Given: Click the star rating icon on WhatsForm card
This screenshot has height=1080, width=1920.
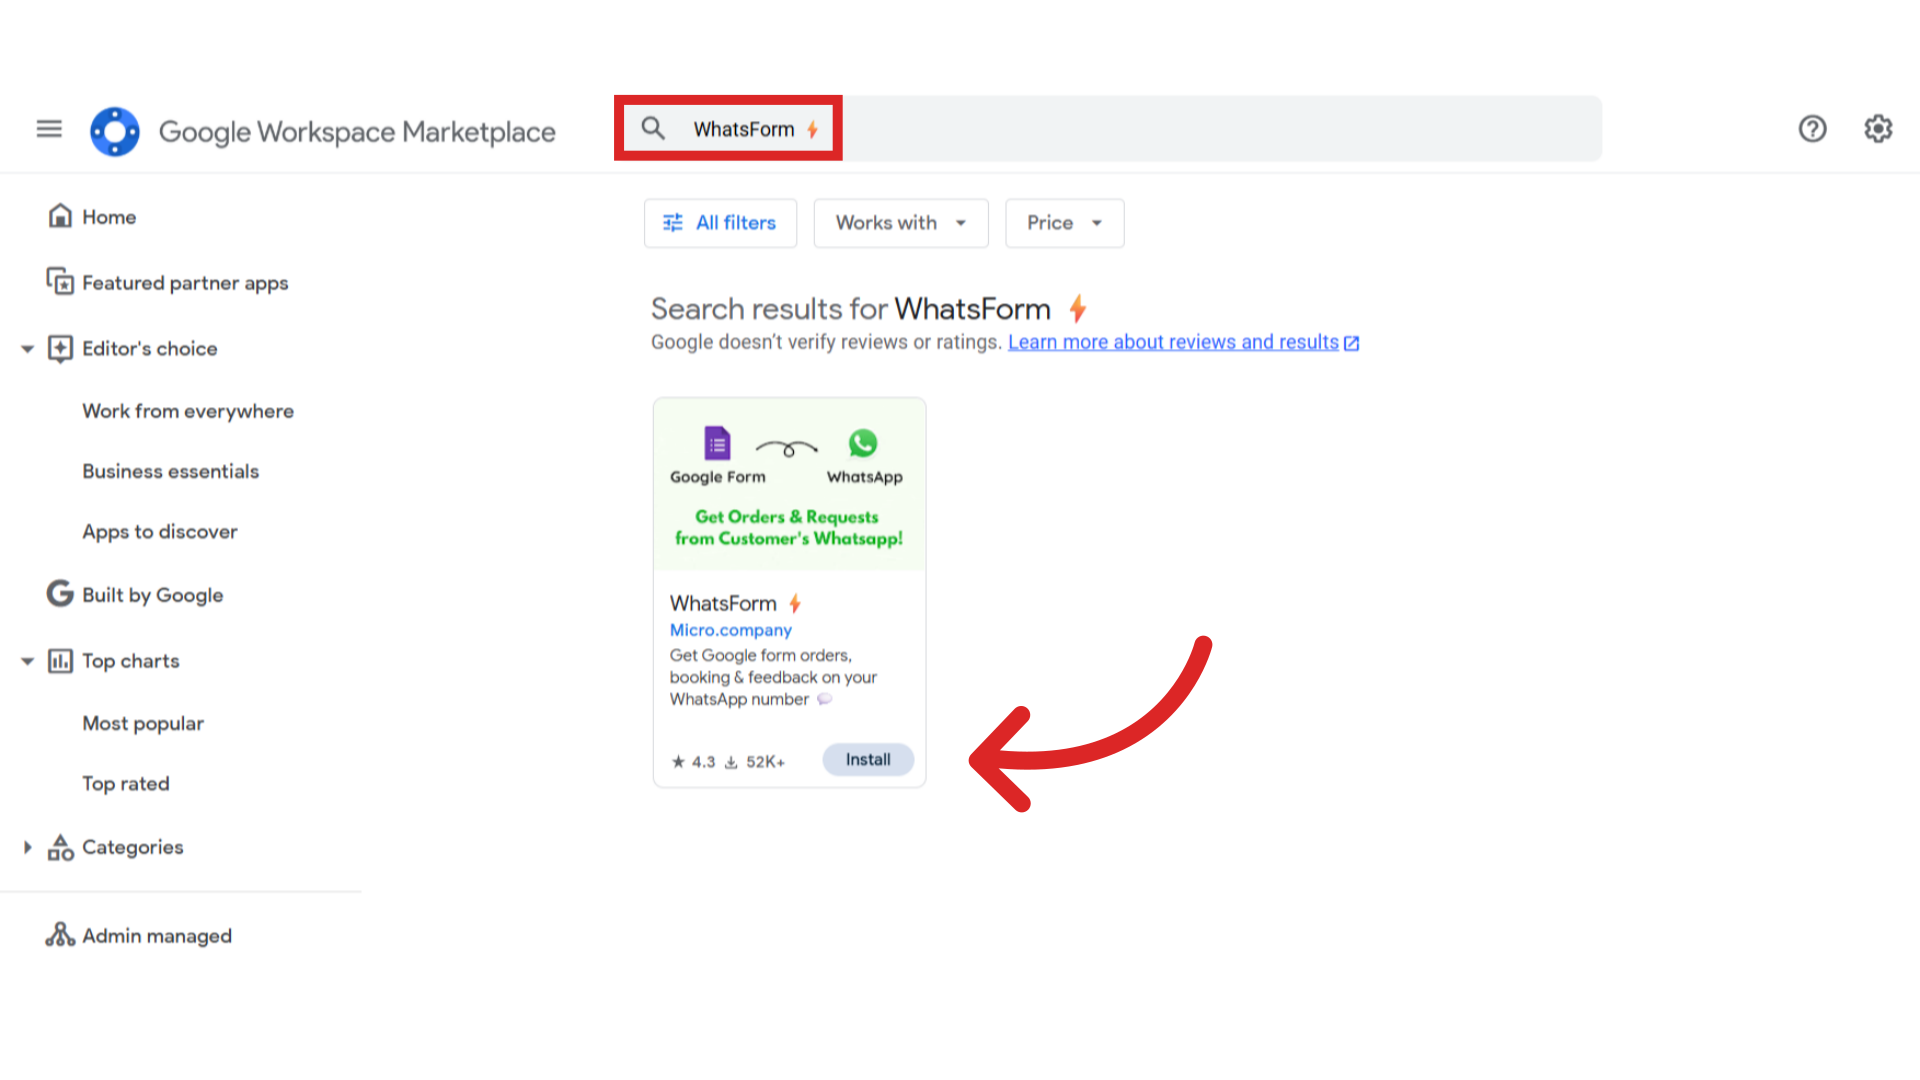Looking at the screenshot, I should pos(678,762).
